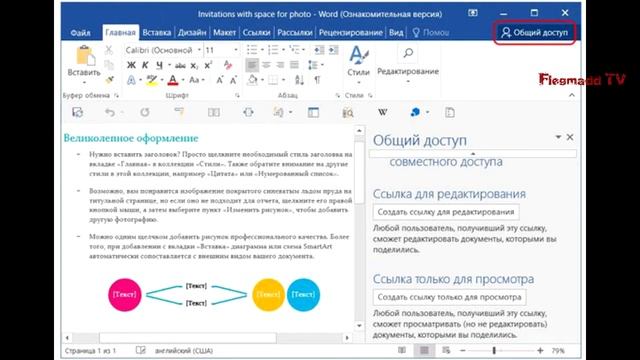Cut selection with the scissors icon
Screen dimensions: 640x360
click(109, 50)
